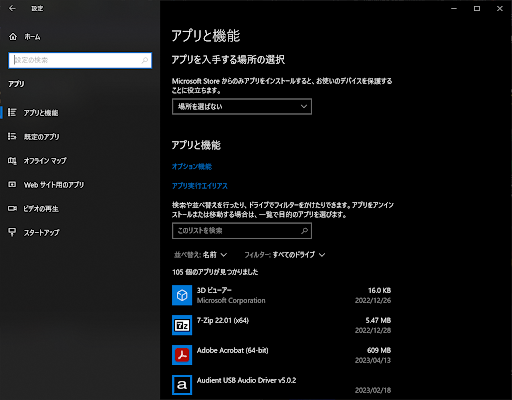Select the Adobe Acrobat app icon
512x400 pixels.
(x=182, y=355)
